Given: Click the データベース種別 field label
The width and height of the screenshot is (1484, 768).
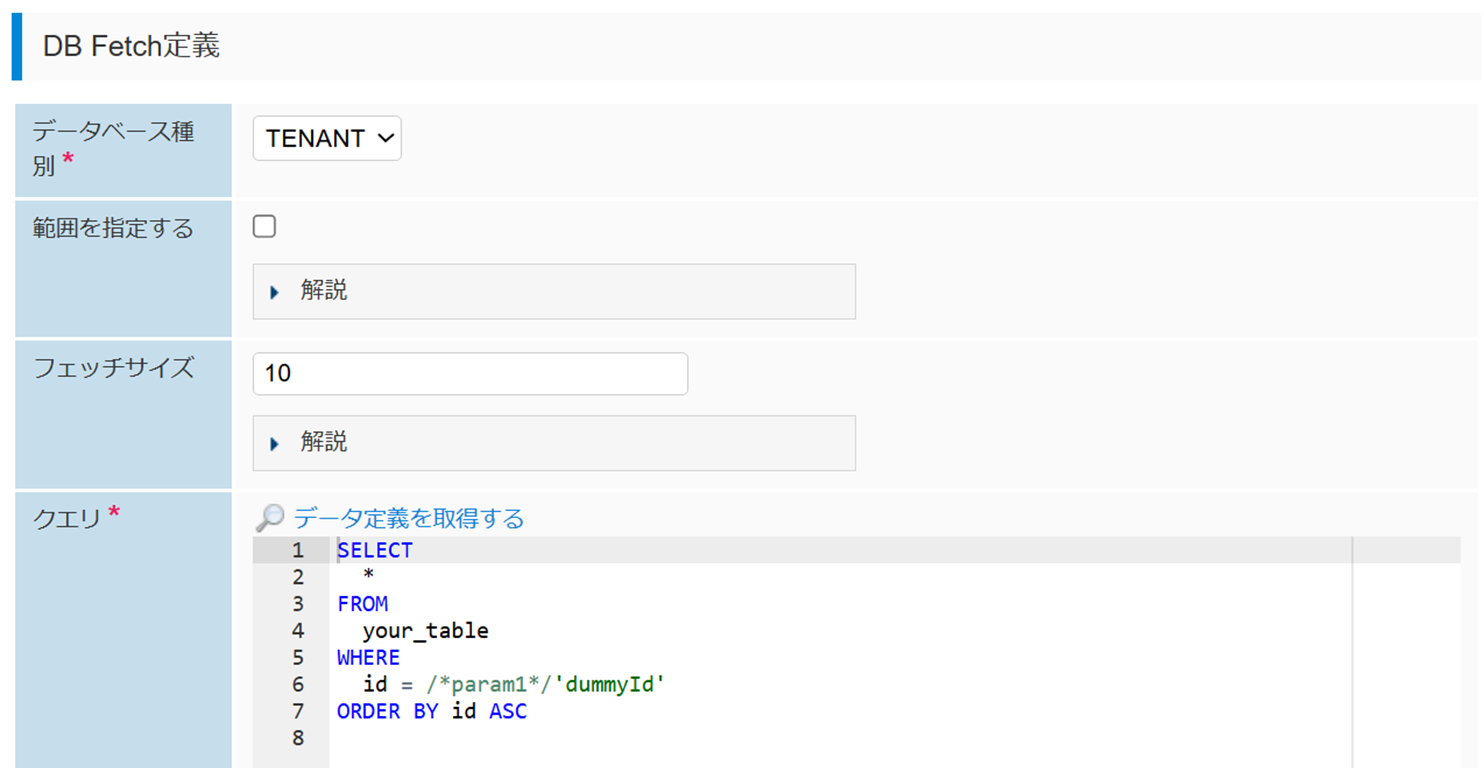Looking at the screenshot, I should tap(113, 148).
